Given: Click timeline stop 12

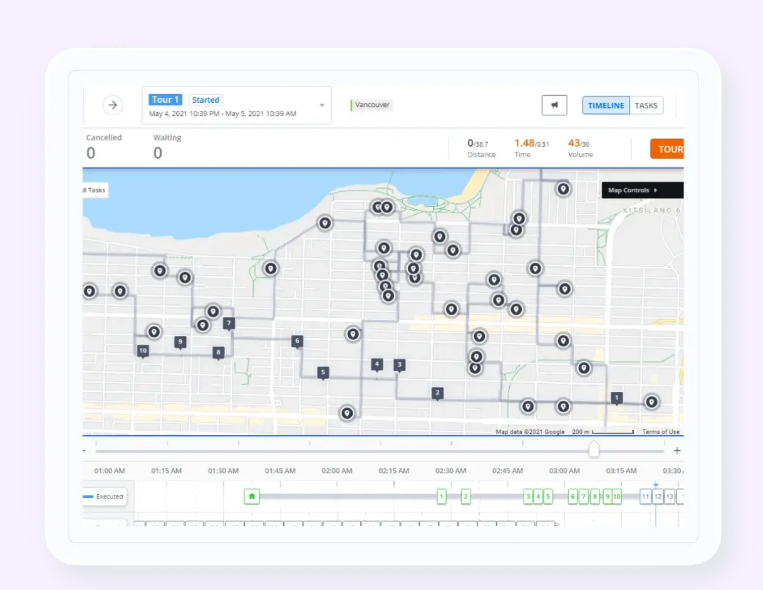Looking at the screenshot, I should pos(658,497).
